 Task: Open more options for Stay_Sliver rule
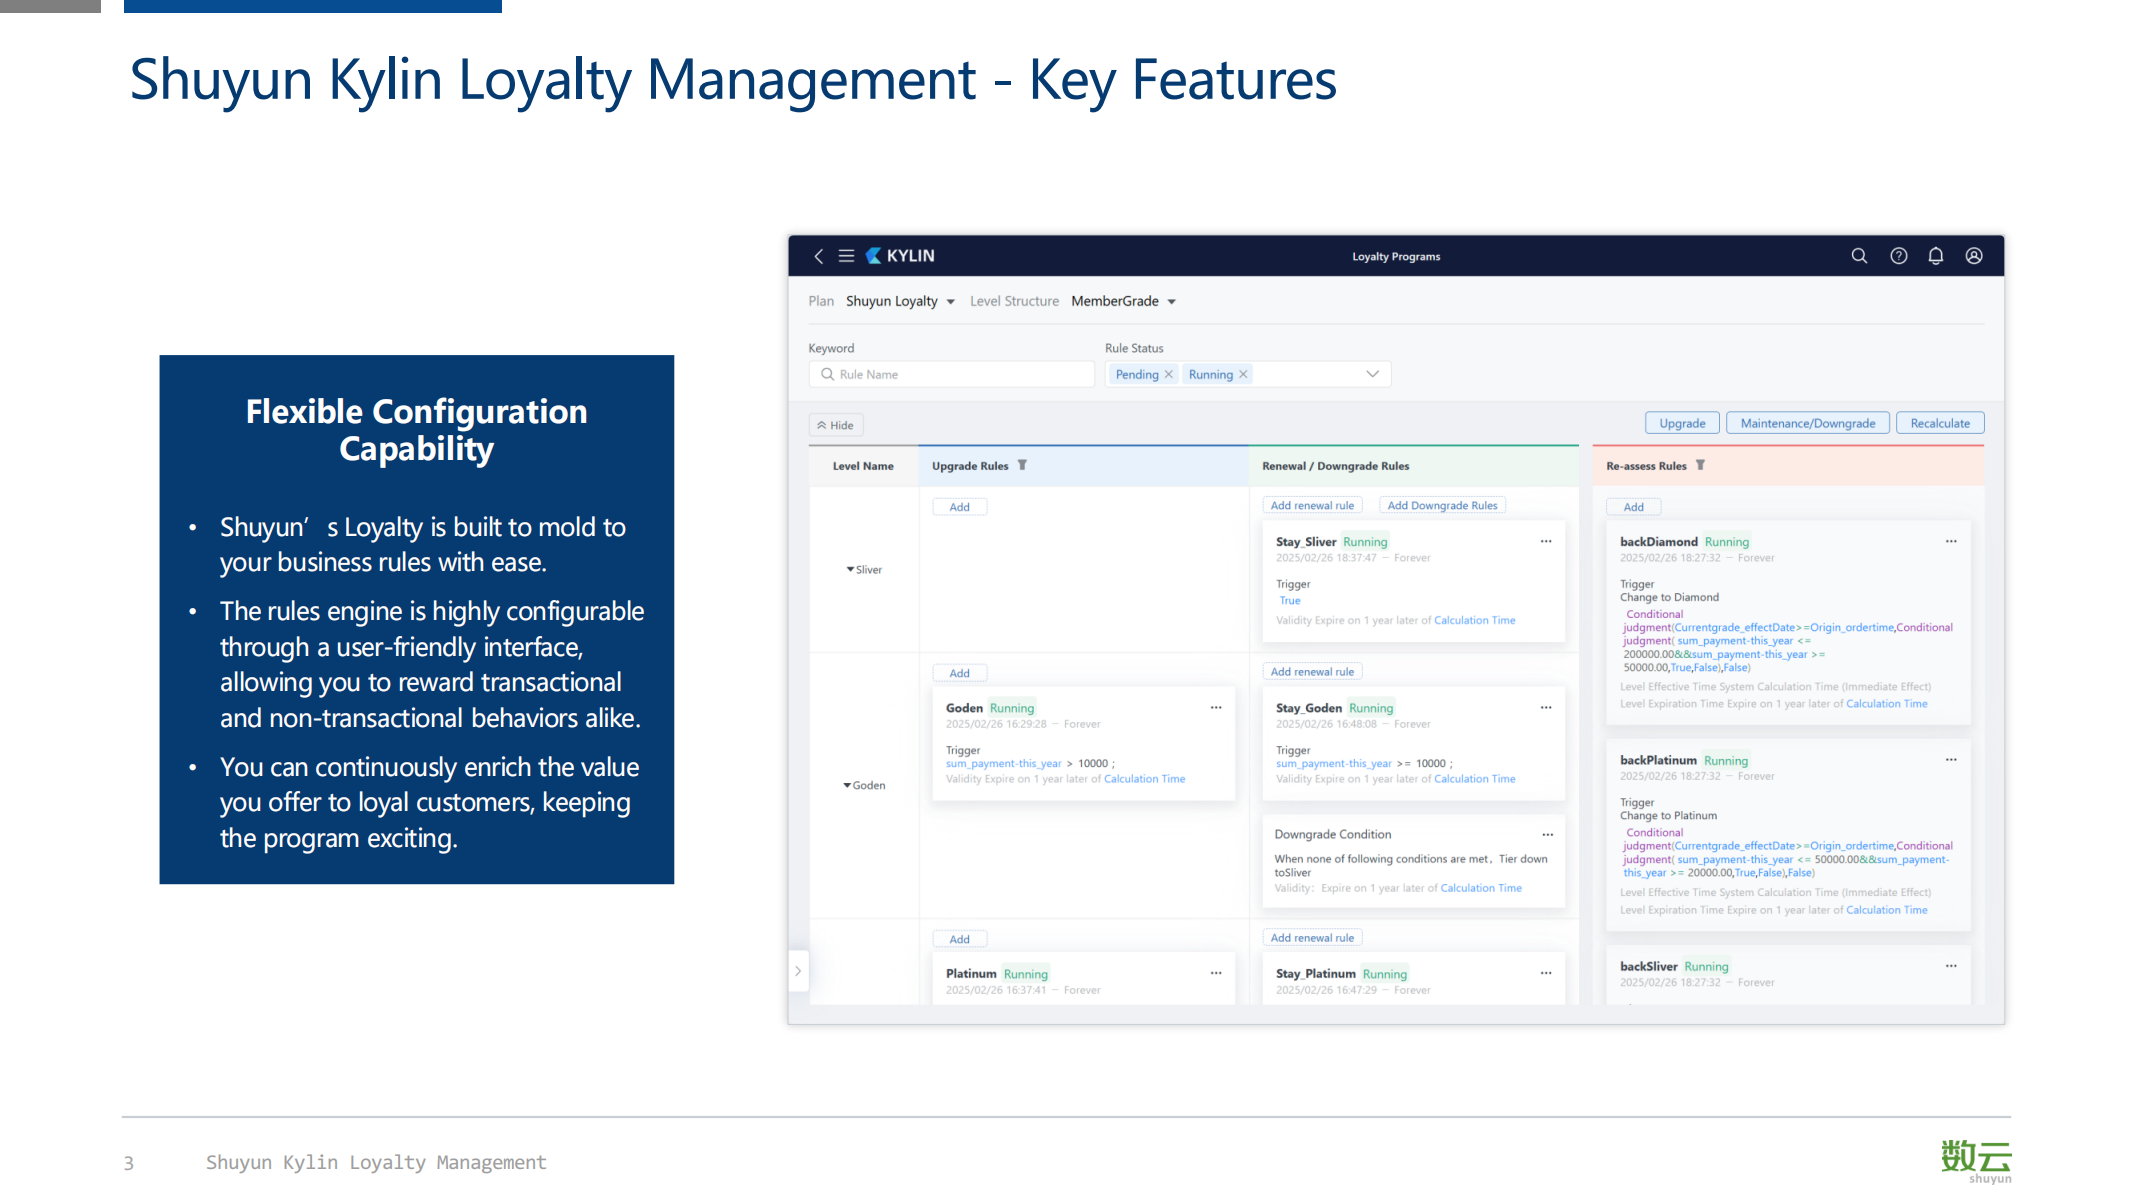[x=1546, y=541]
